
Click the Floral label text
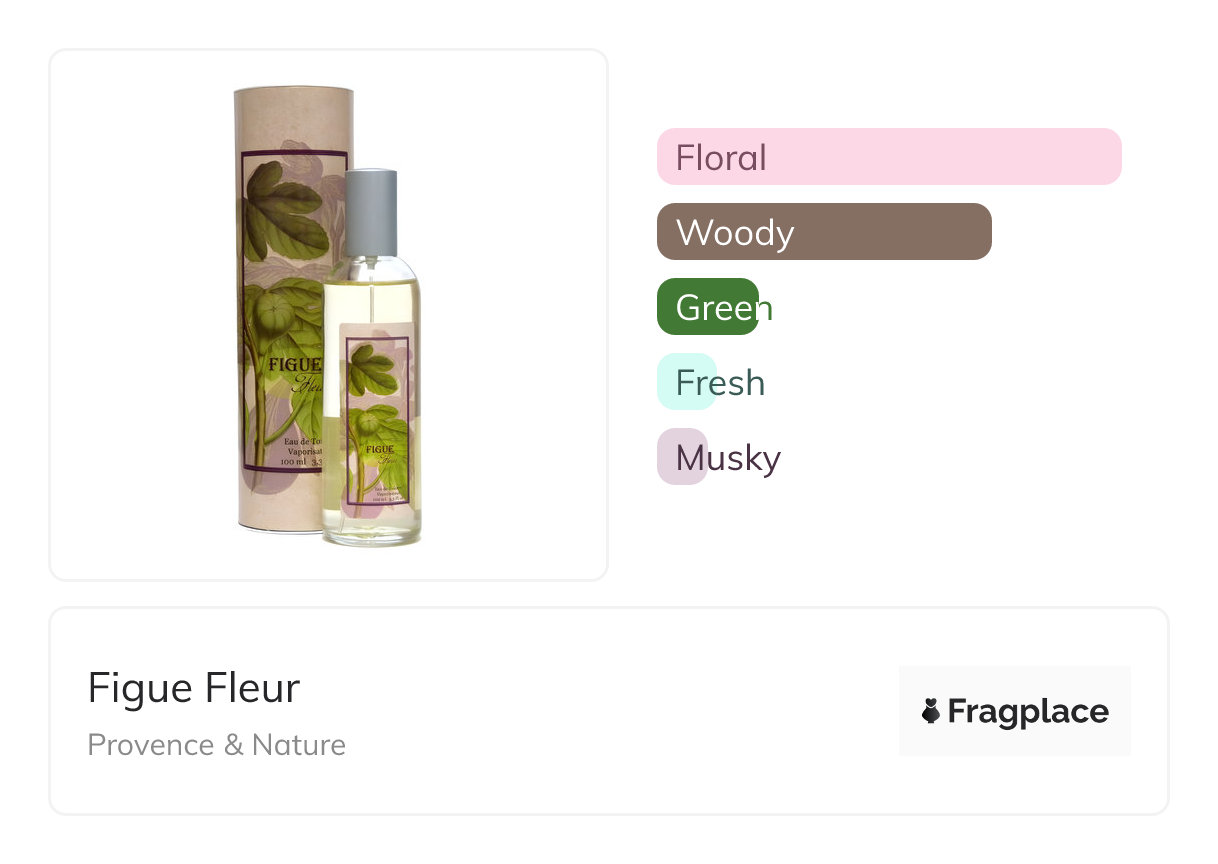click(721, 157)
